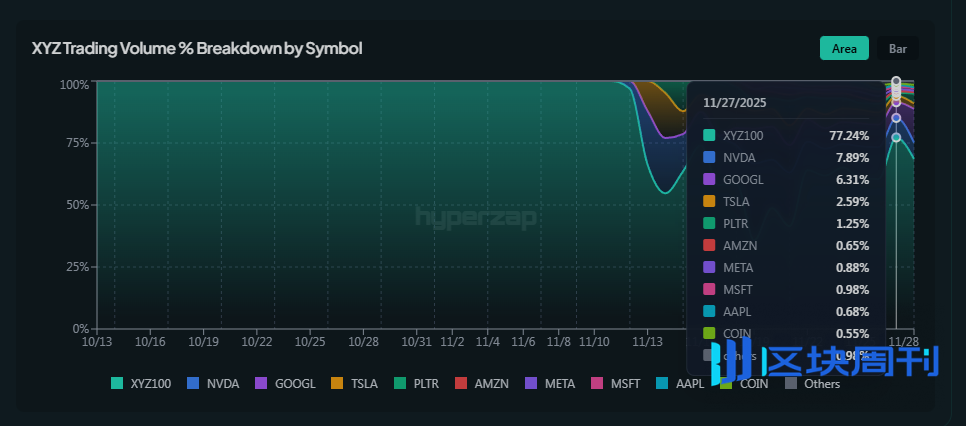Click the 10/13 date on x-axis
The width and height of the screenshot is (966, 426).
click(96, 341)
